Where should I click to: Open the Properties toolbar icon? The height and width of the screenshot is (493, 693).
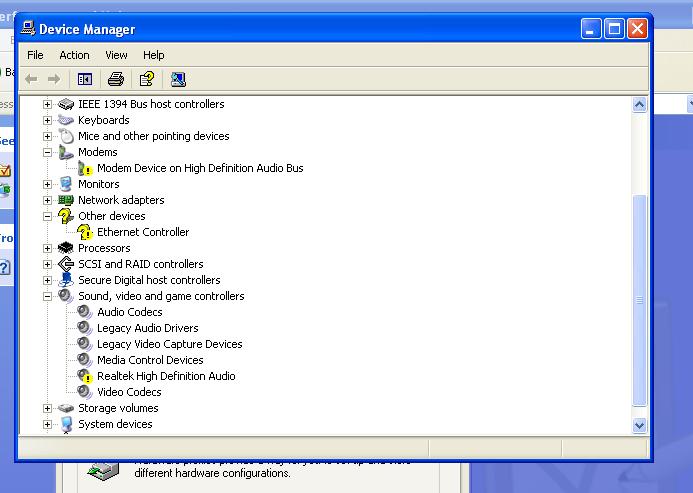tap(147, 79)
